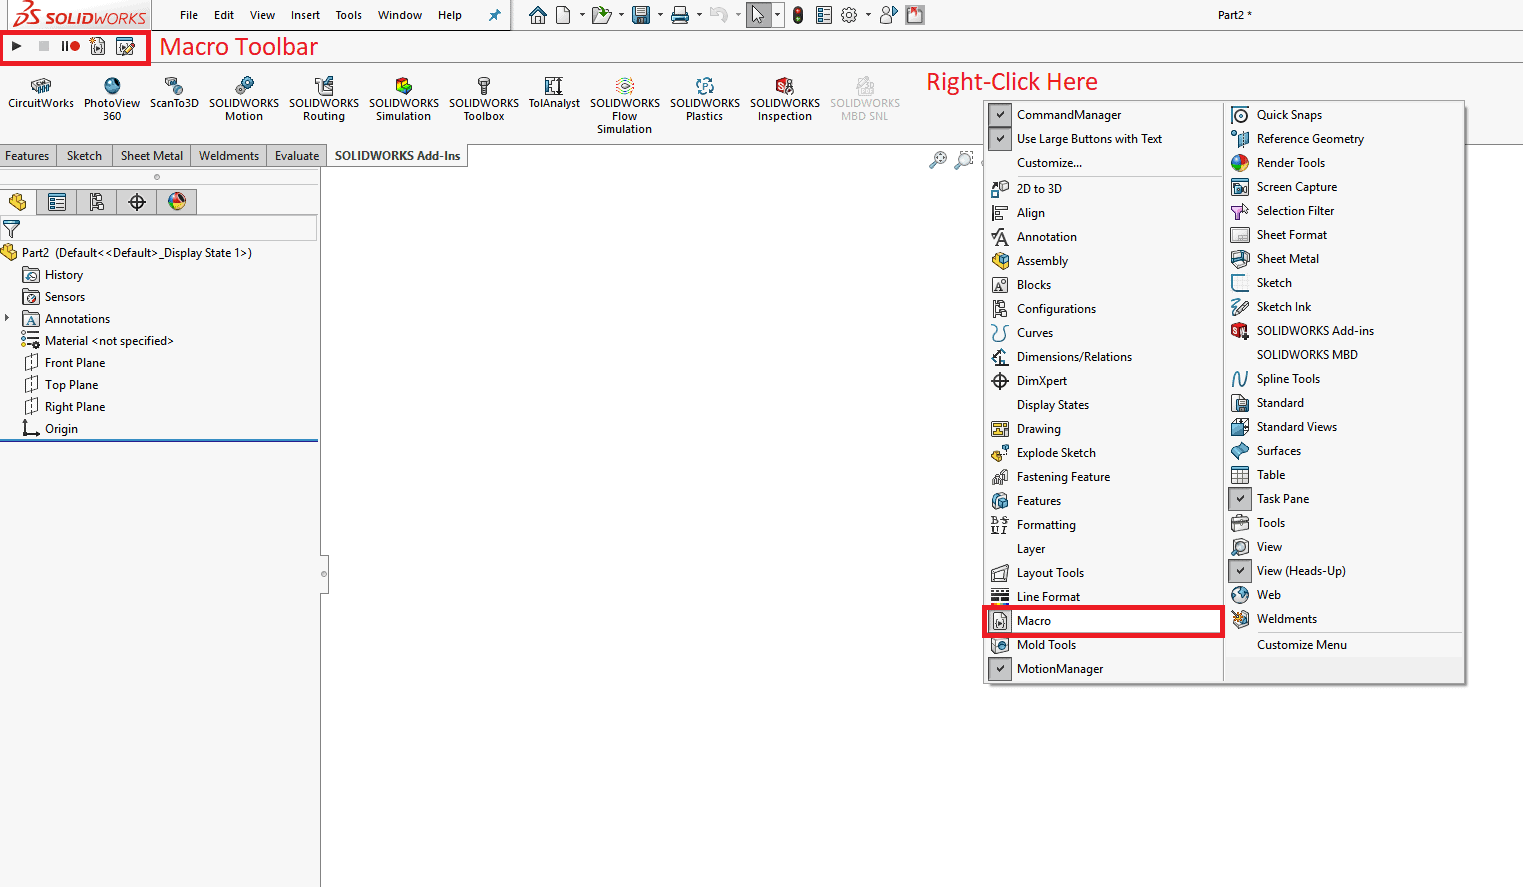Open dropdown arrow next to Select tool
This screenshot has height=887, width=1523.
click(x=777, y=15)
